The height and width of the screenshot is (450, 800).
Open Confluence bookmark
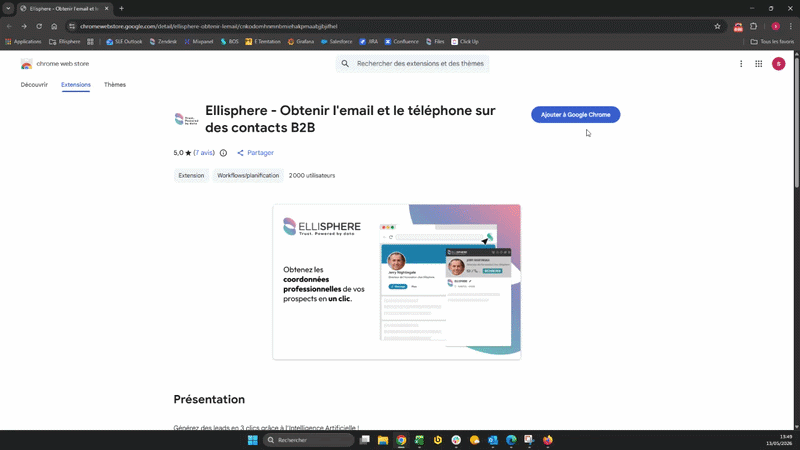(x=402, y=42)
